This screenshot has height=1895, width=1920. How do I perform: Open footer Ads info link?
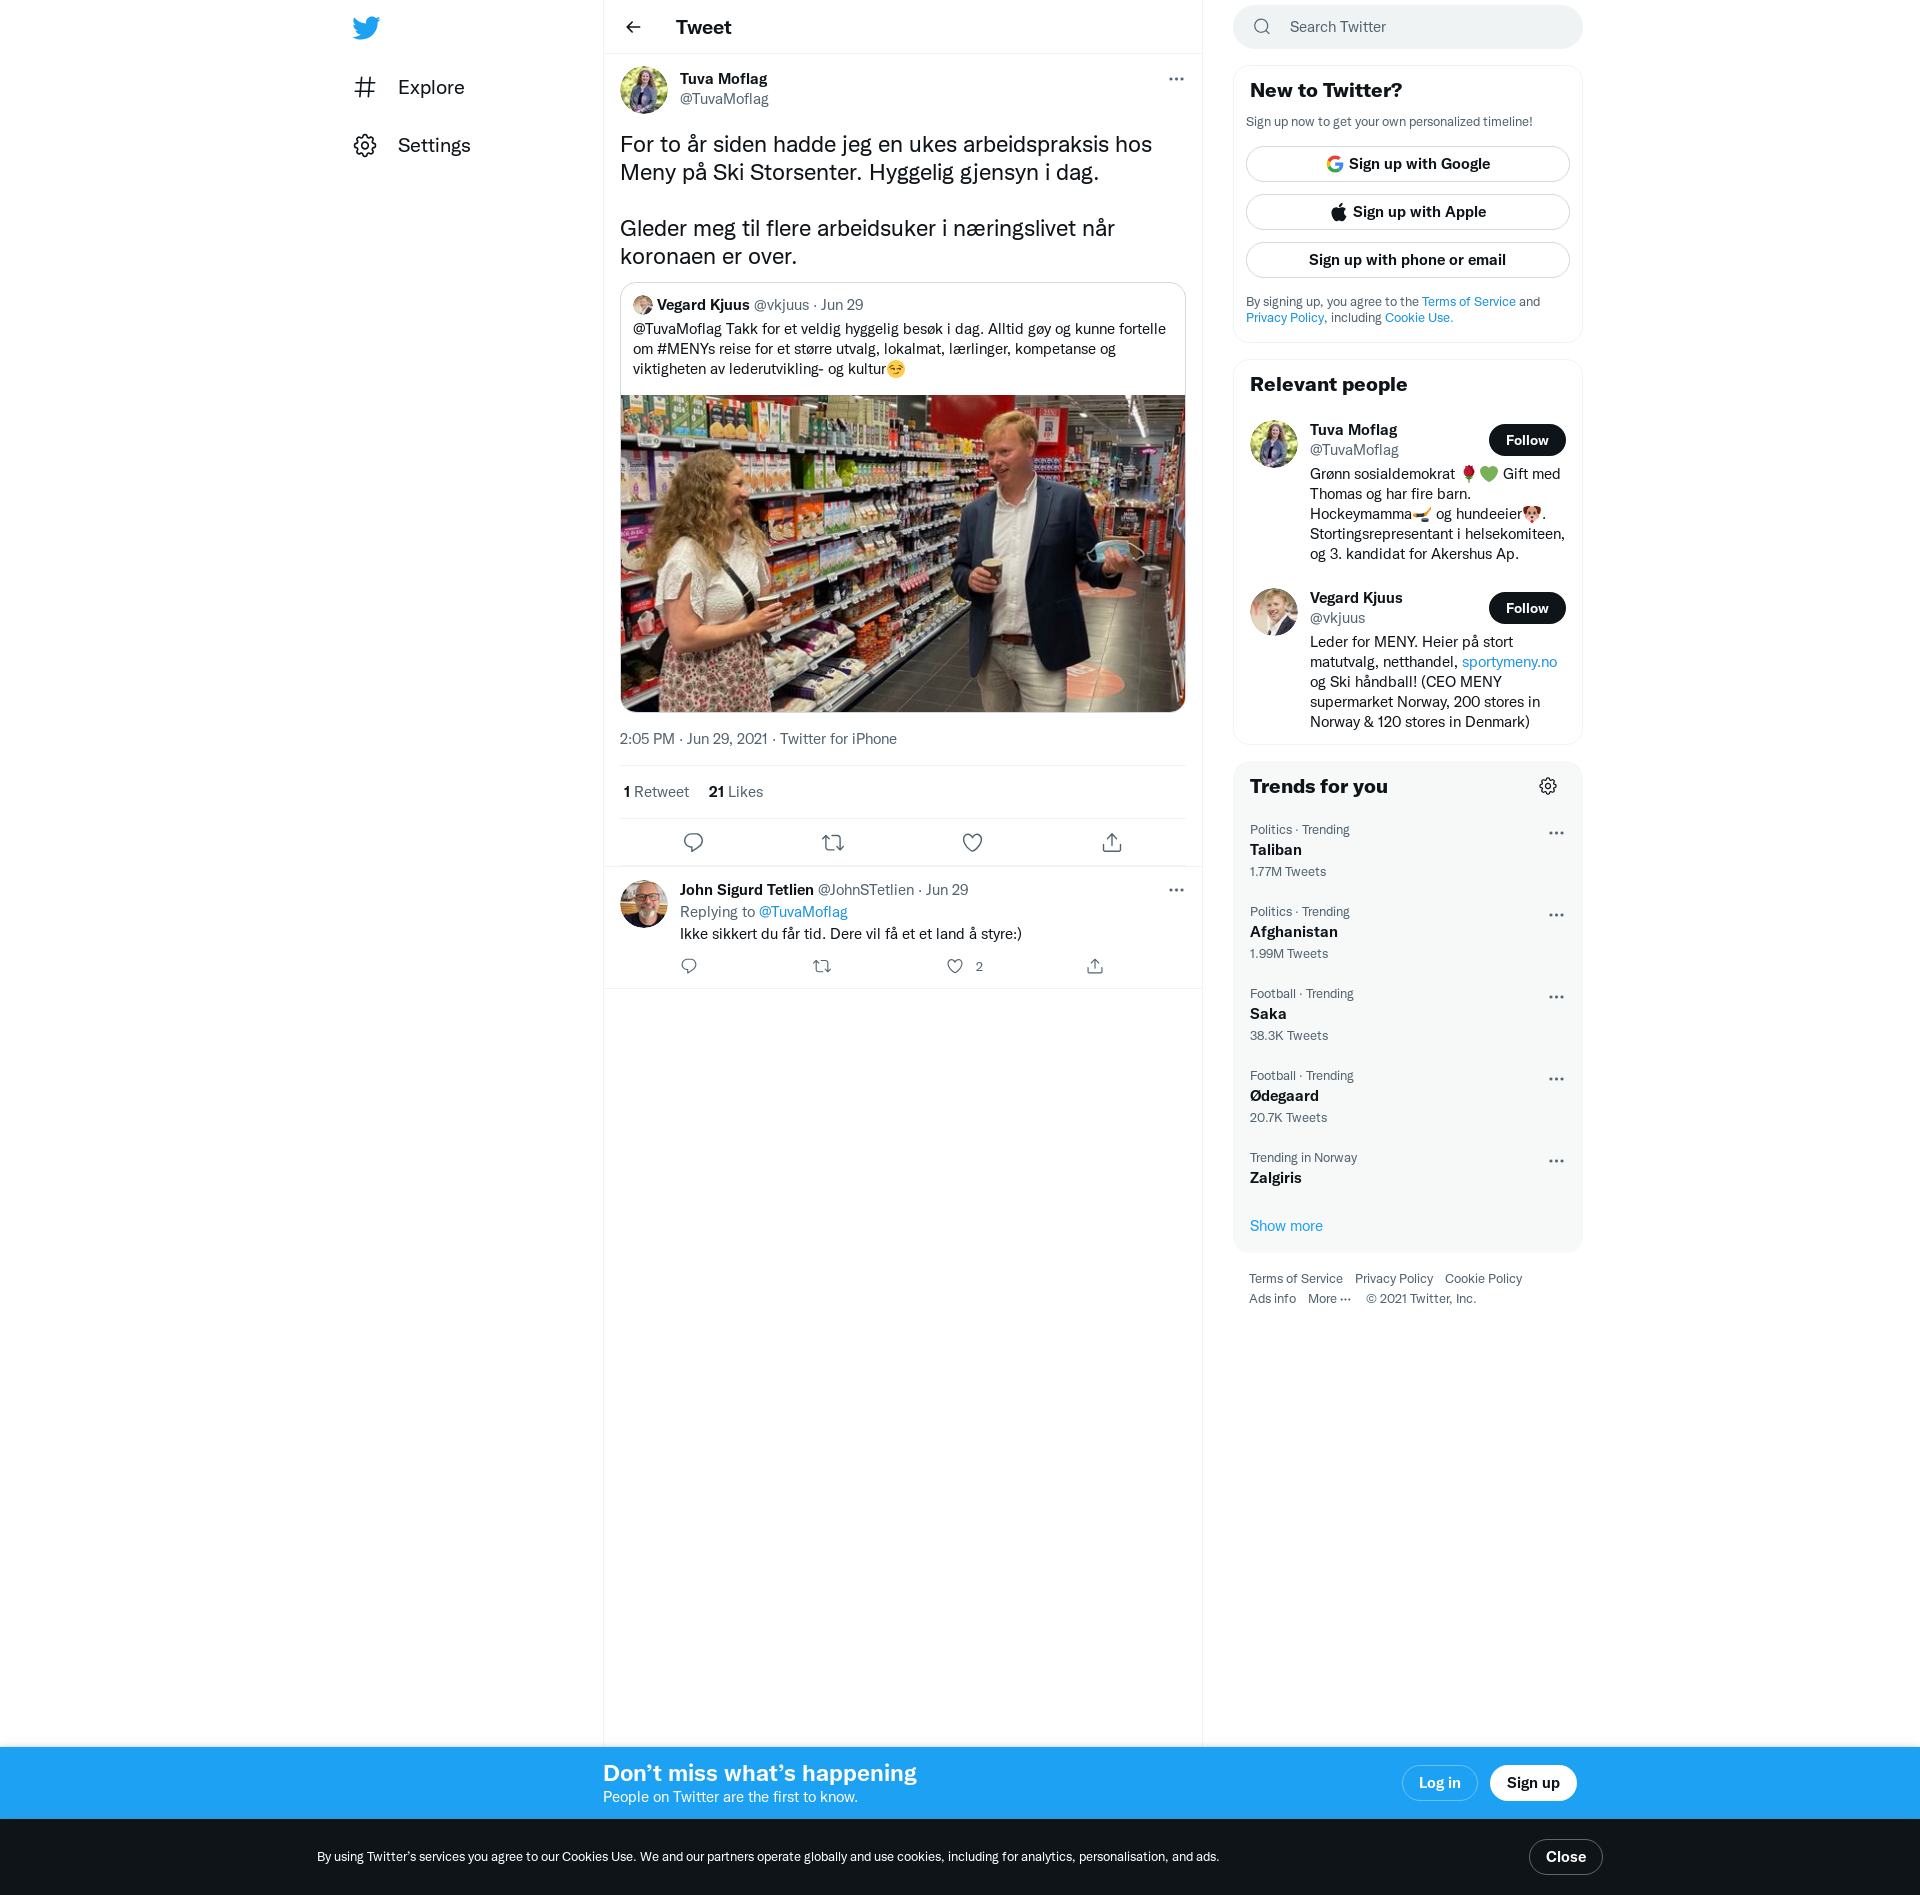point(1272,1299)
